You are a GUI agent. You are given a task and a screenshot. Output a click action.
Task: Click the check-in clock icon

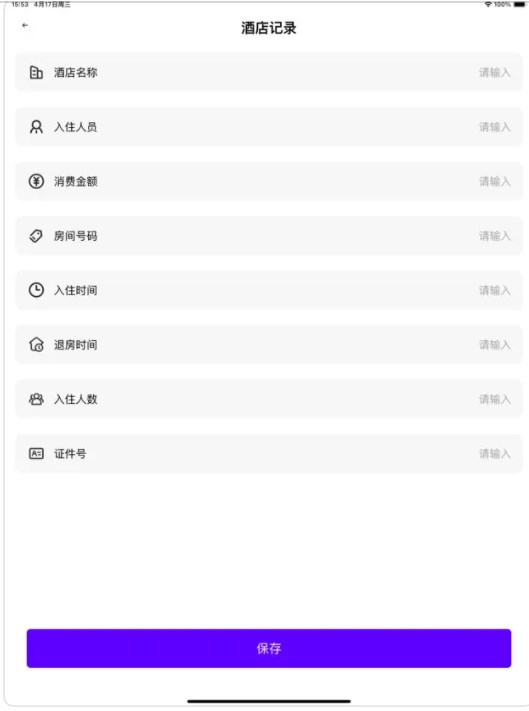[36, 290]
